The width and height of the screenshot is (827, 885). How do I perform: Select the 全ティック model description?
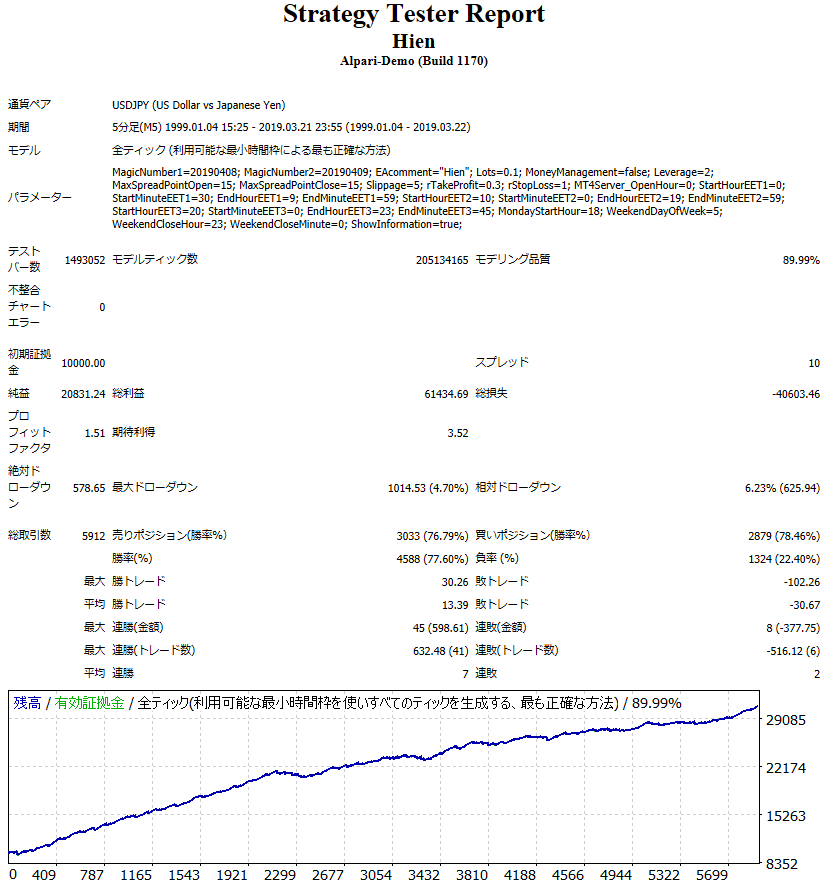pyautogui.click(x=251, y=150)
